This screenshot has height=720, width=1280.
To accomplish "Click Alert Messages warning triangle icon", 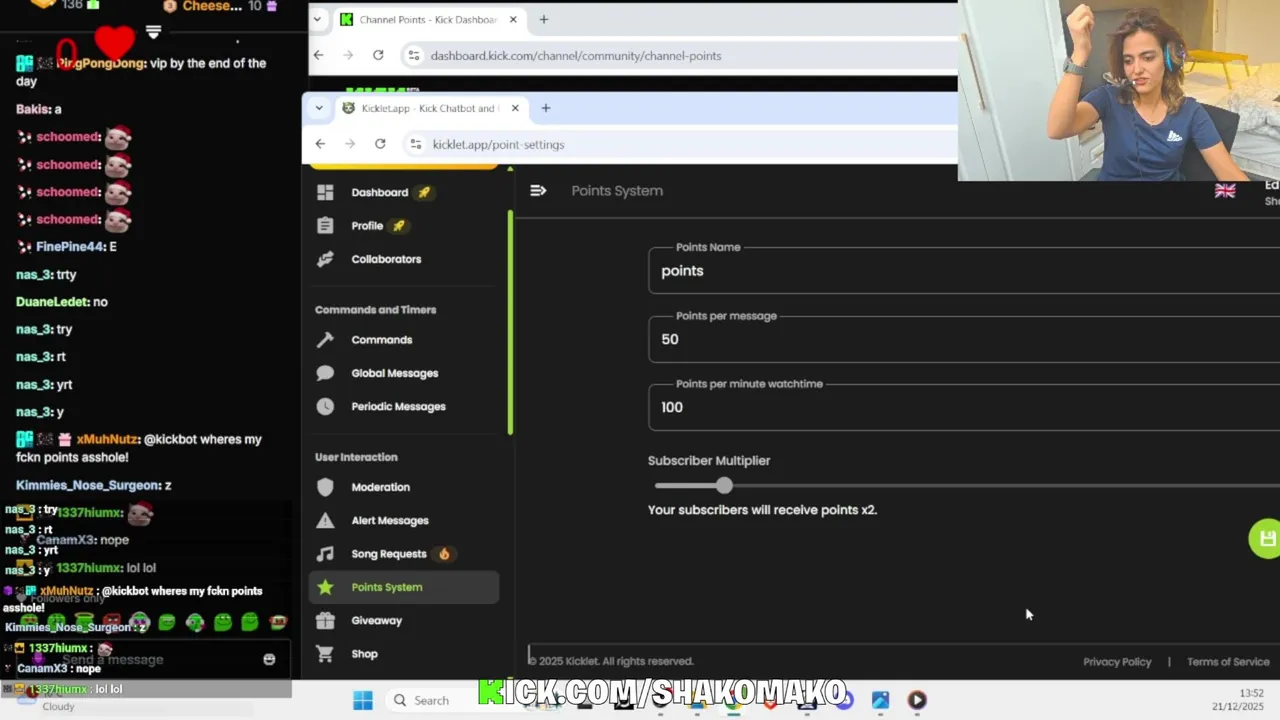I will [325, 520].
